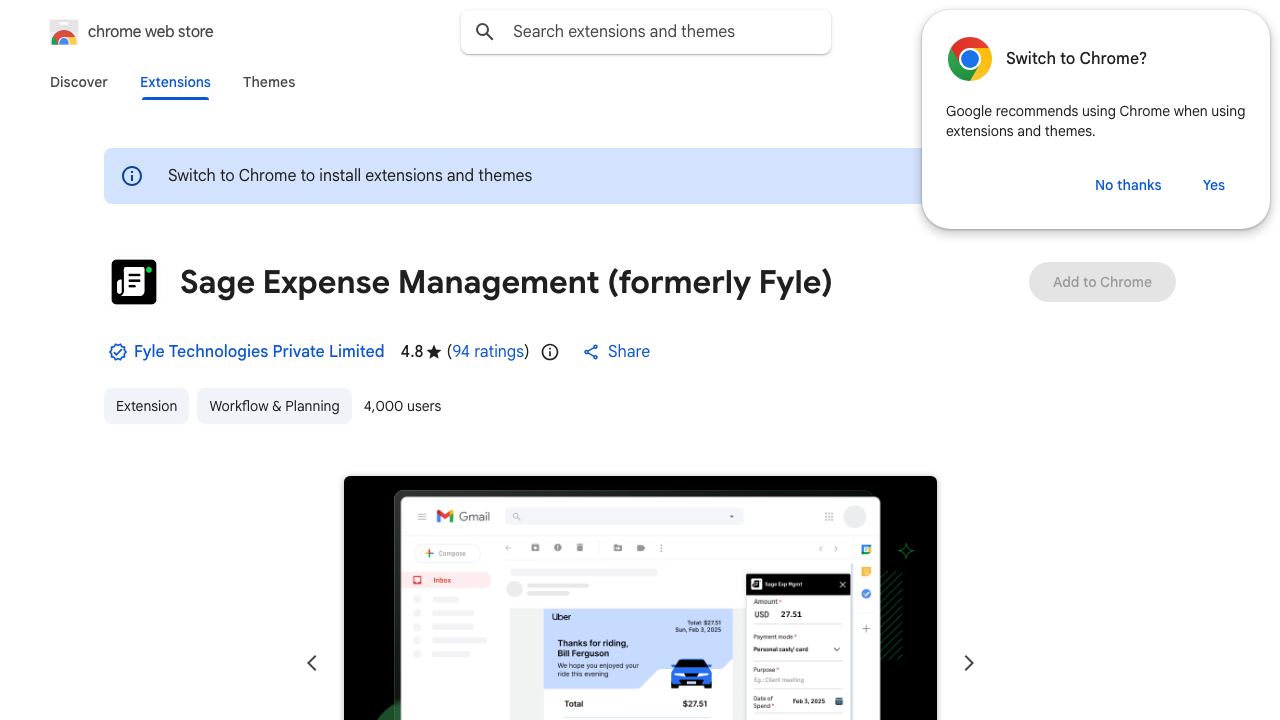Switch to the Themes tab

[x=269, y=82]
